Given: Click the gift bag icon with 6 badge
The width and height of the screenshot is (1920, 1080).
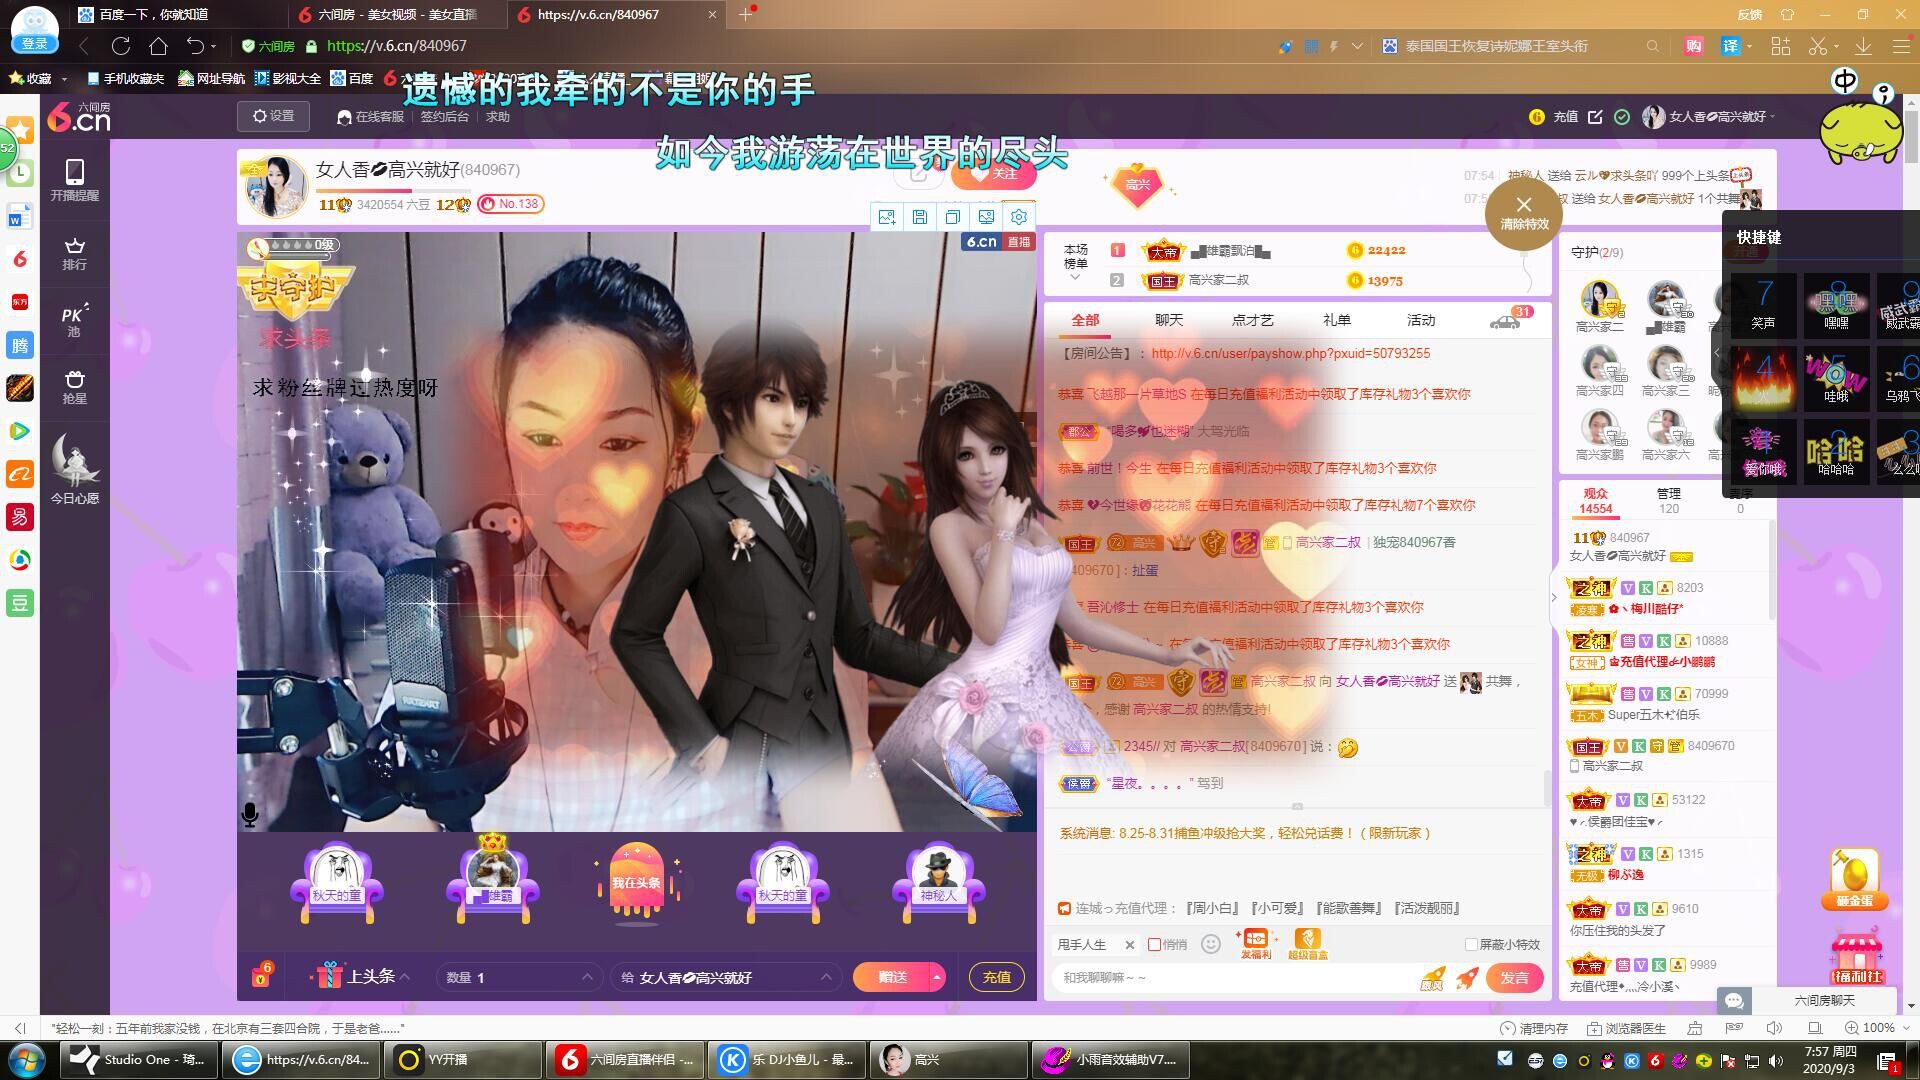Looking at the screenshot, I should 261,975.
